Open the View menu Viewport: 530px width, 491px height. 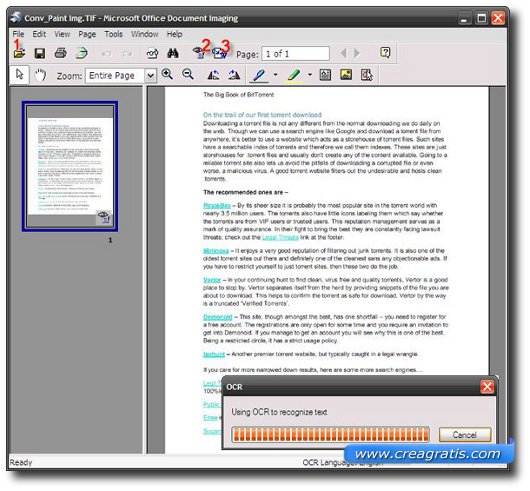click(62, 34)
